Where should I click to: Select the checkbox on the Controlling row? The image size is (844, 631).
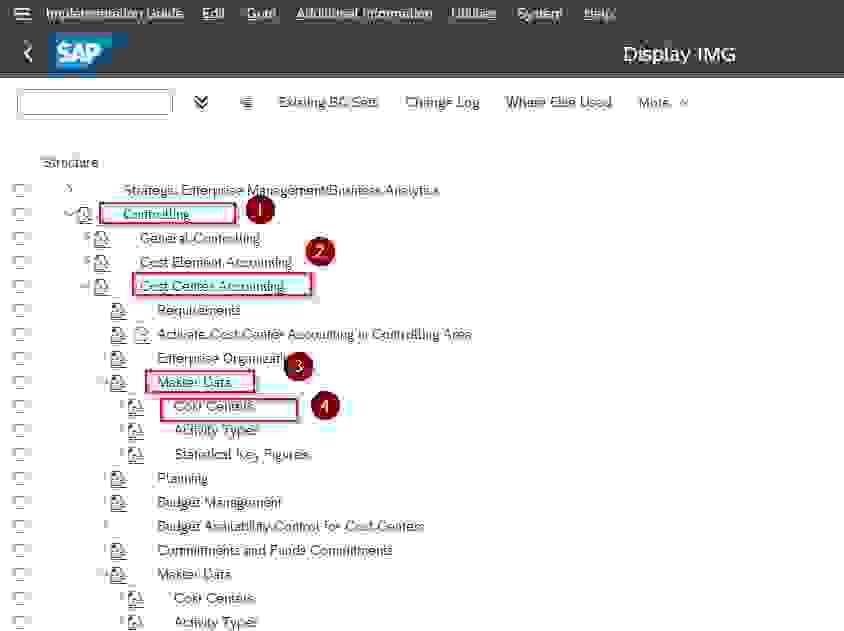tap(22, 212)
